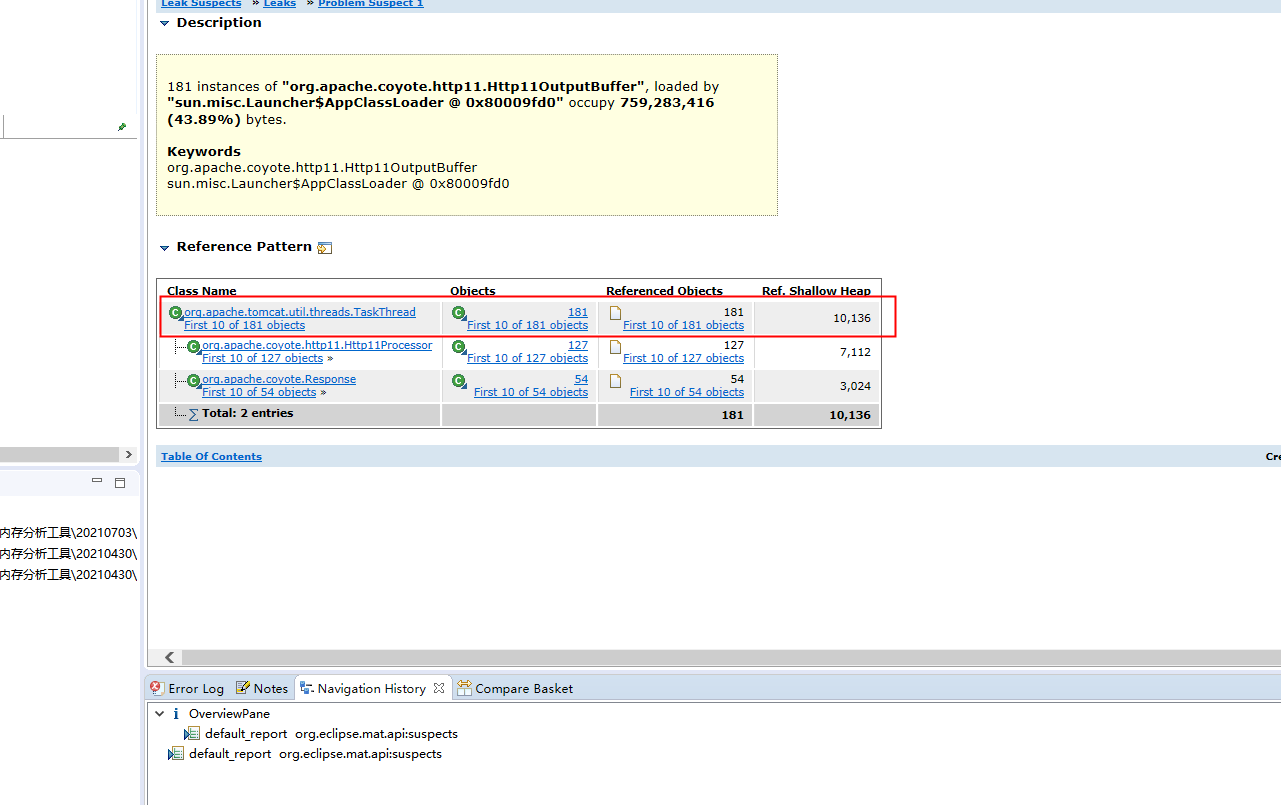Switch to the Error Log tab

[190, 688]
